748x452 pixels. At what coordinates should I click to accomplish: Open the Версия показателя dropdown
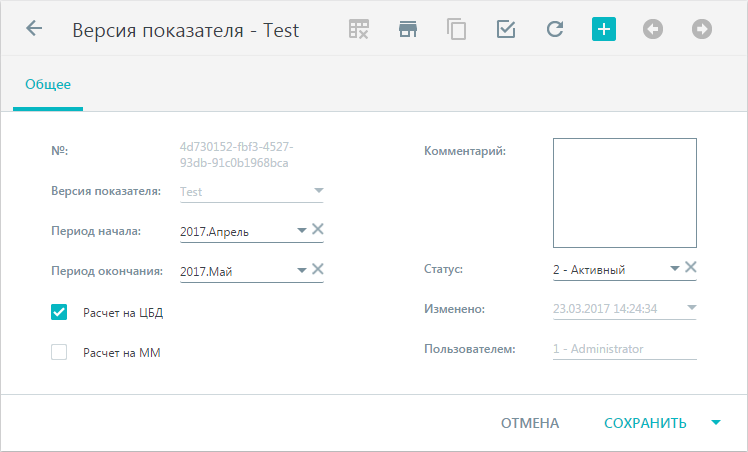click(319, 191)
